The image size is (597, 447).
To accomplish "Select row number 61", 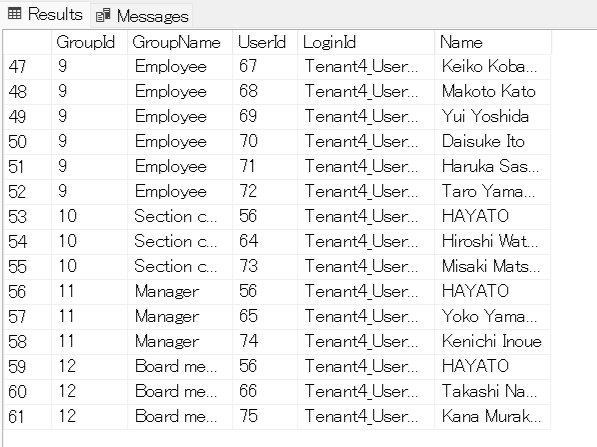I will tap(27, 417).
